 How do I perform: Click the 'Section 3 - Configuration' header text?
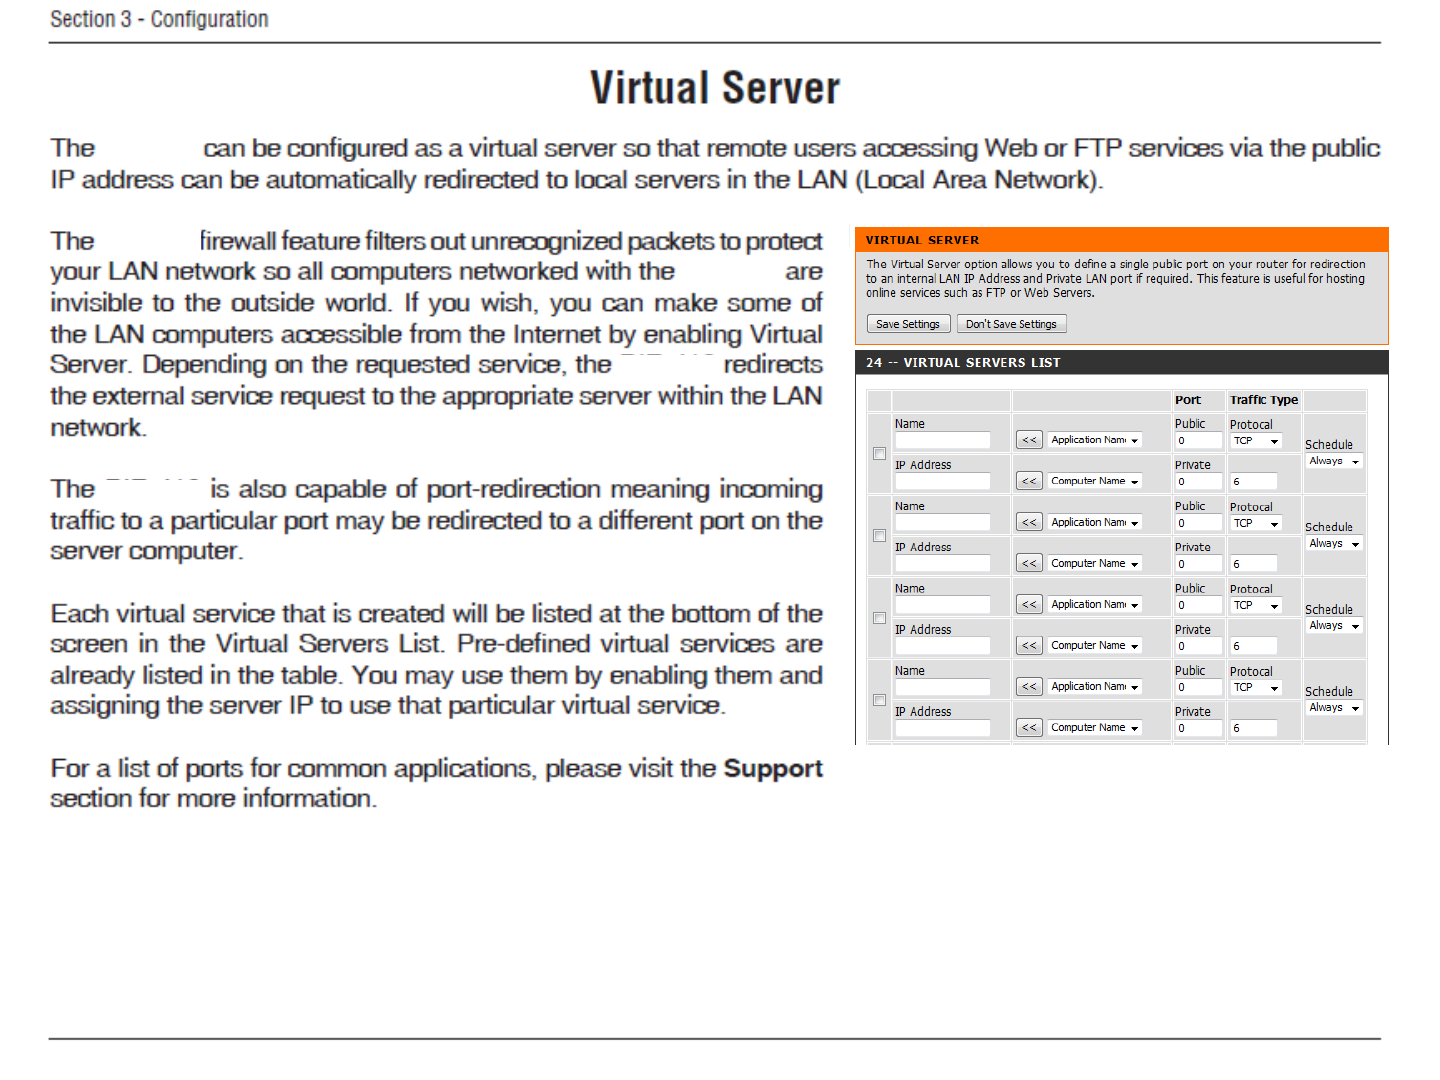click(159, 19)
